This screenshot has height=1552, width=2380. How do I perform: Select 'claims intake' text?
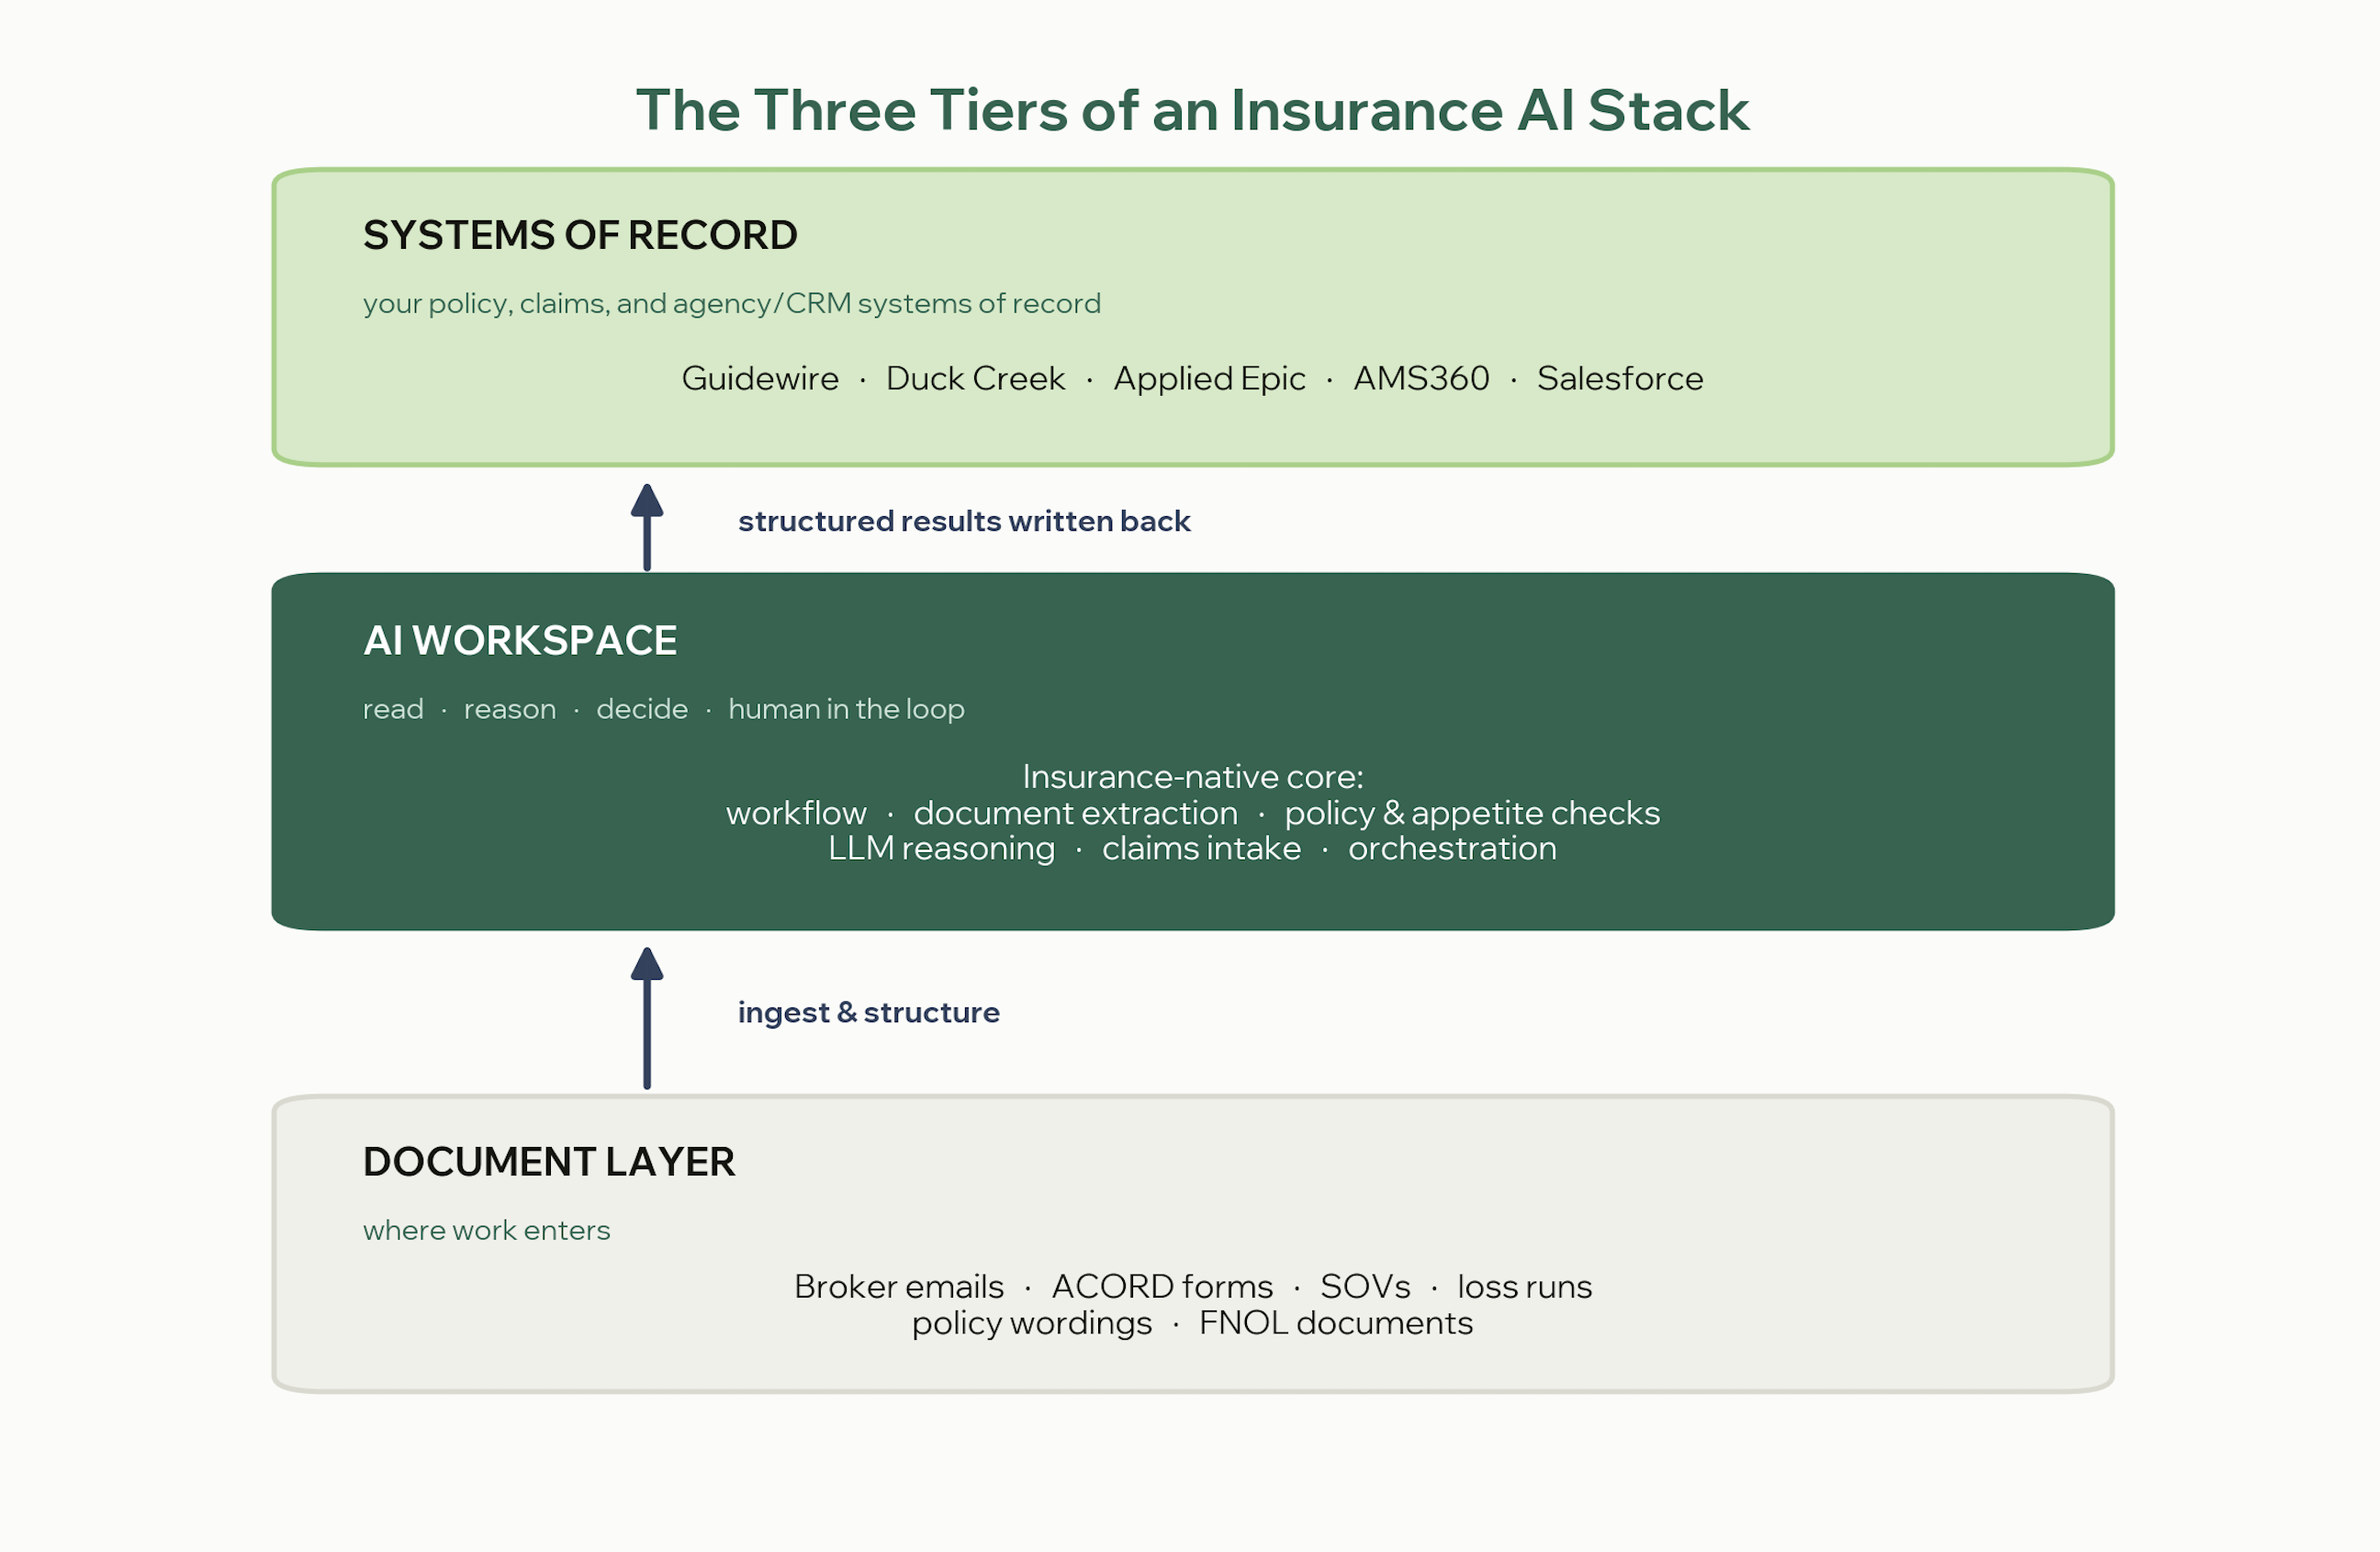tap(1201, 848)
